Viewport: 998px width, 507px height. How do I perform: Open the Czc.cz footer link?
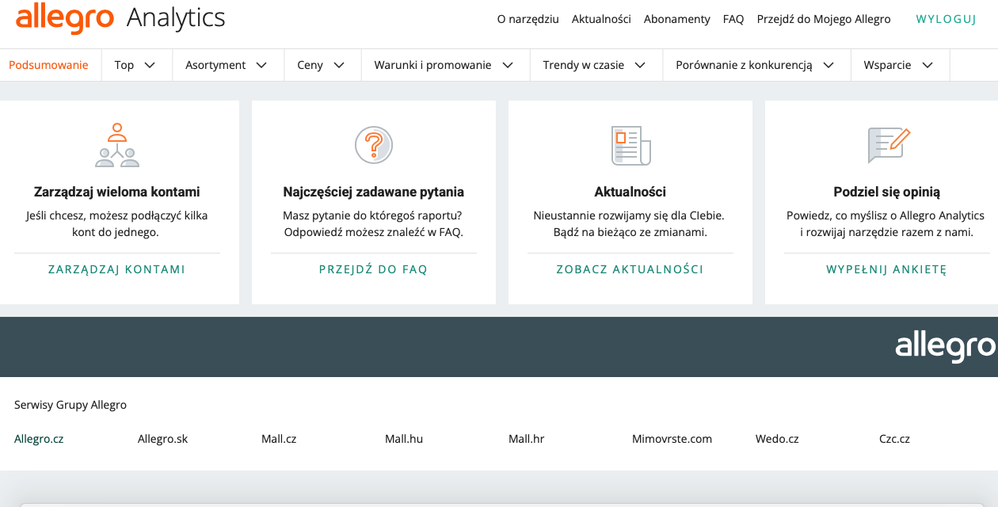click(895, 439)
